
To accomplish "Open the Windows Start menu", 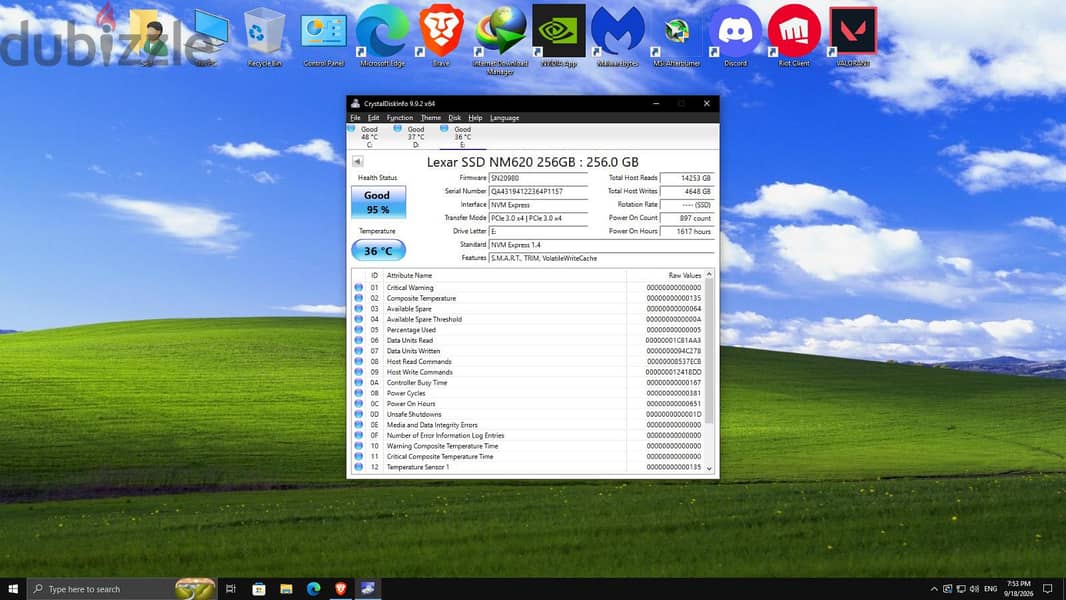I will click(13, 588).
